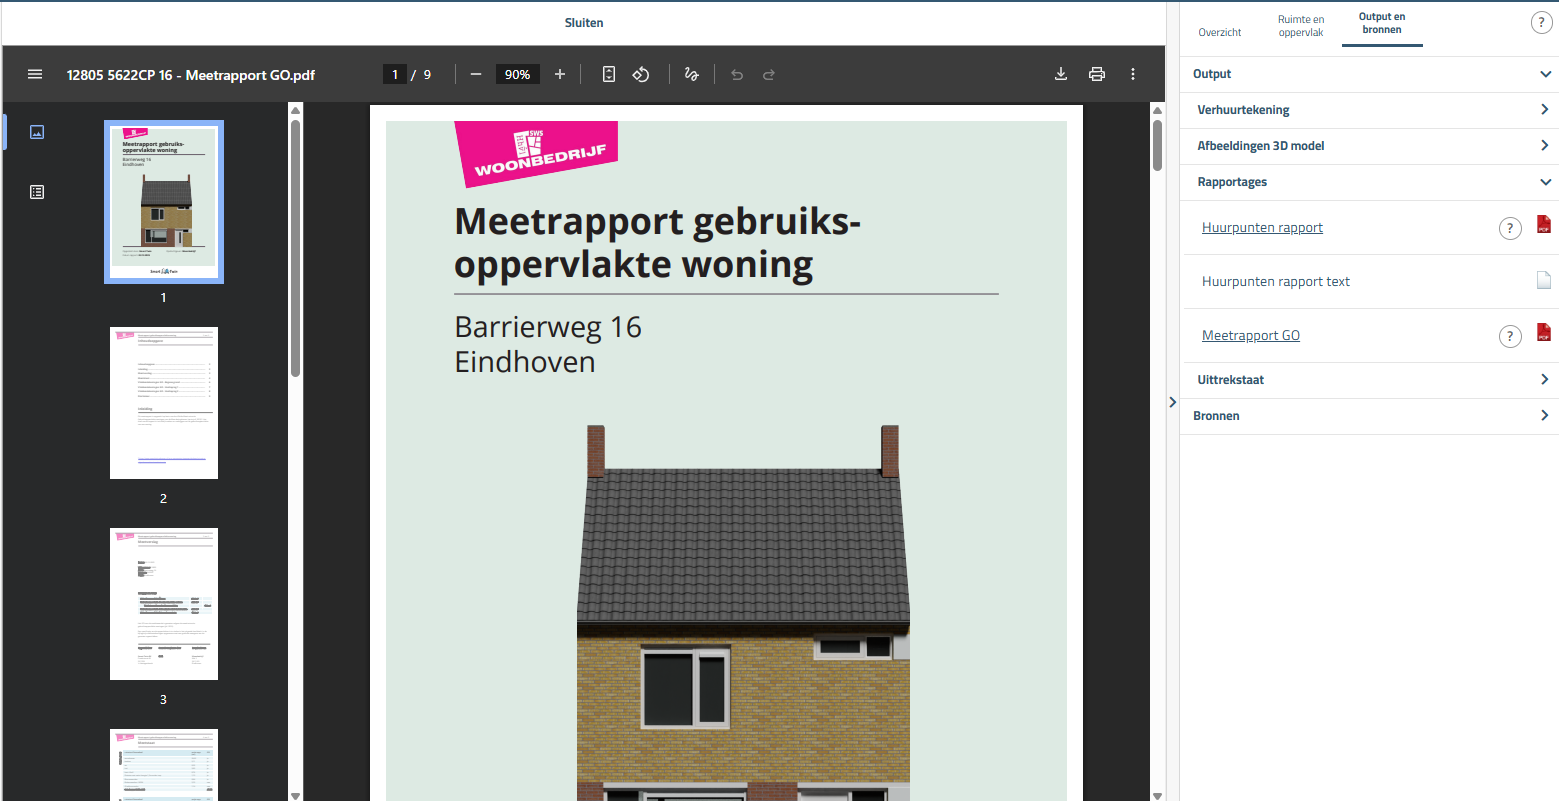
Task: Click the global help icon top right corner
Action: pyautogui.click(x=1541, y=21)
